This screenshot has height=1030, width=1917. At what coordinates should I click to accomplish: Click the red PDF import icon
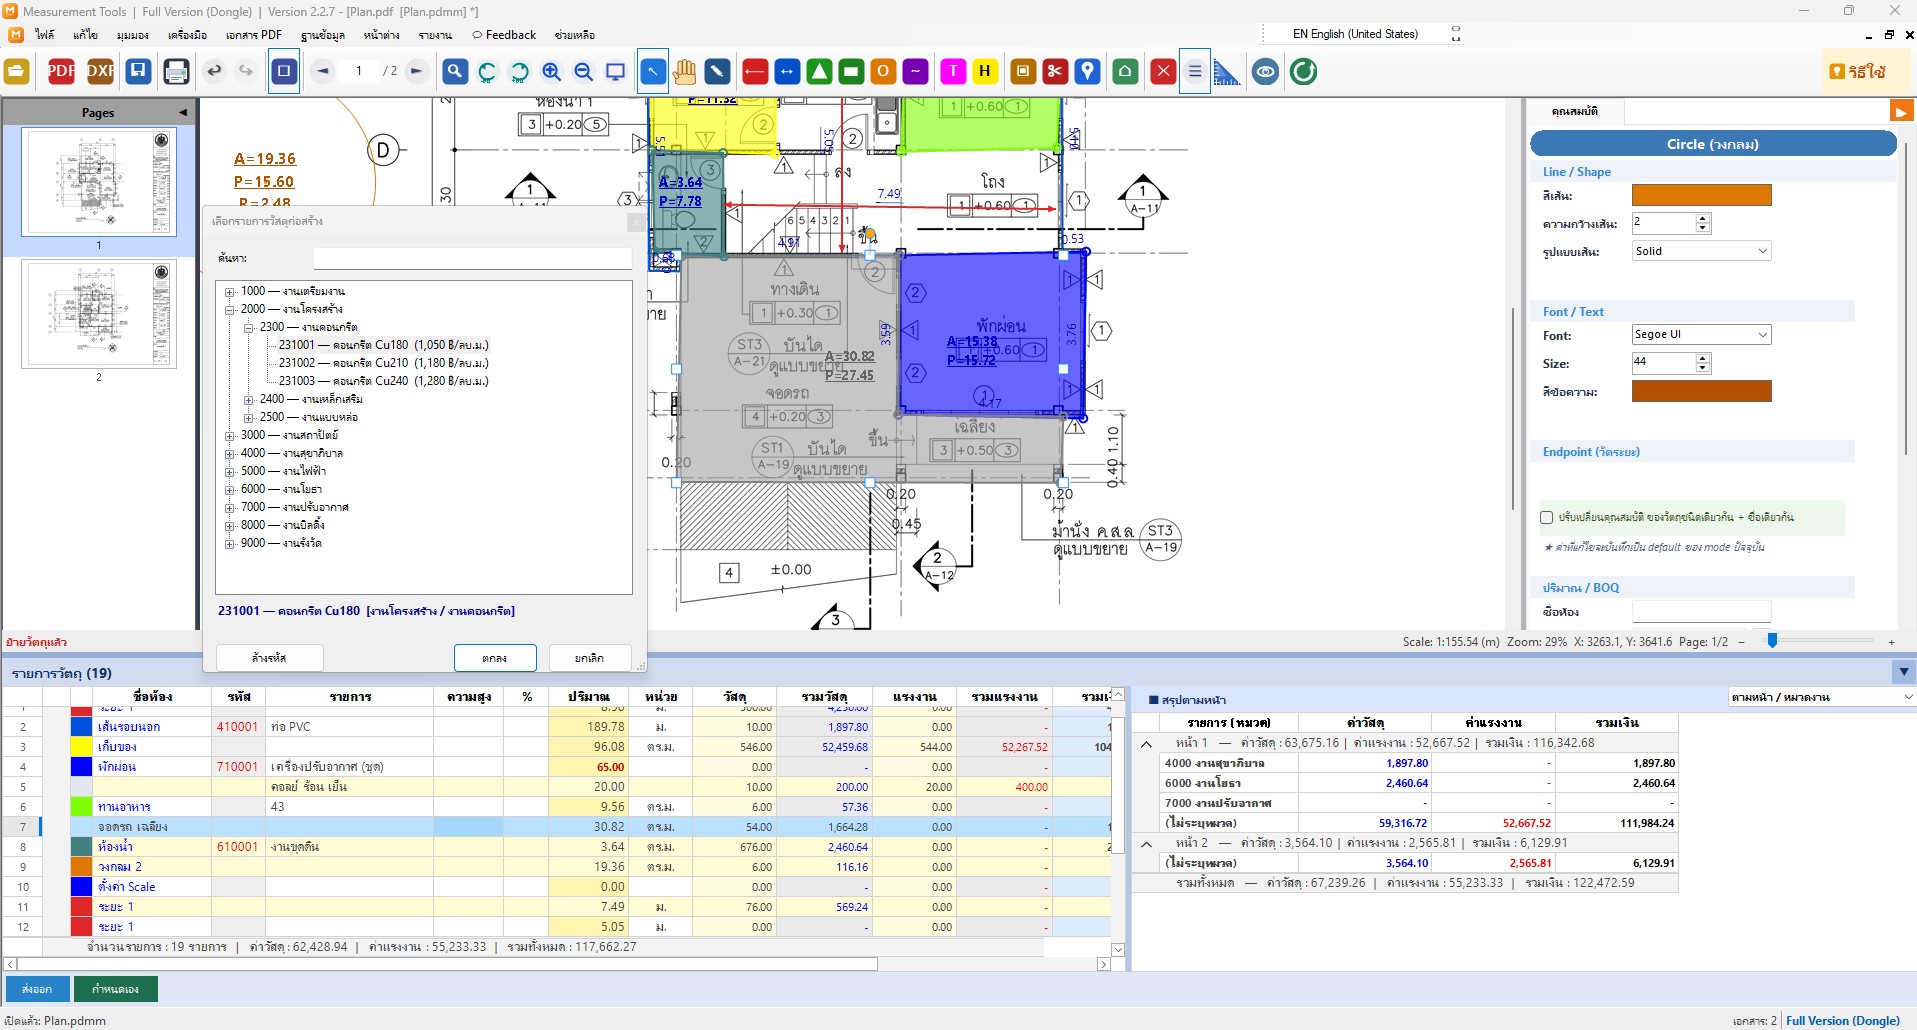(61, 71)
